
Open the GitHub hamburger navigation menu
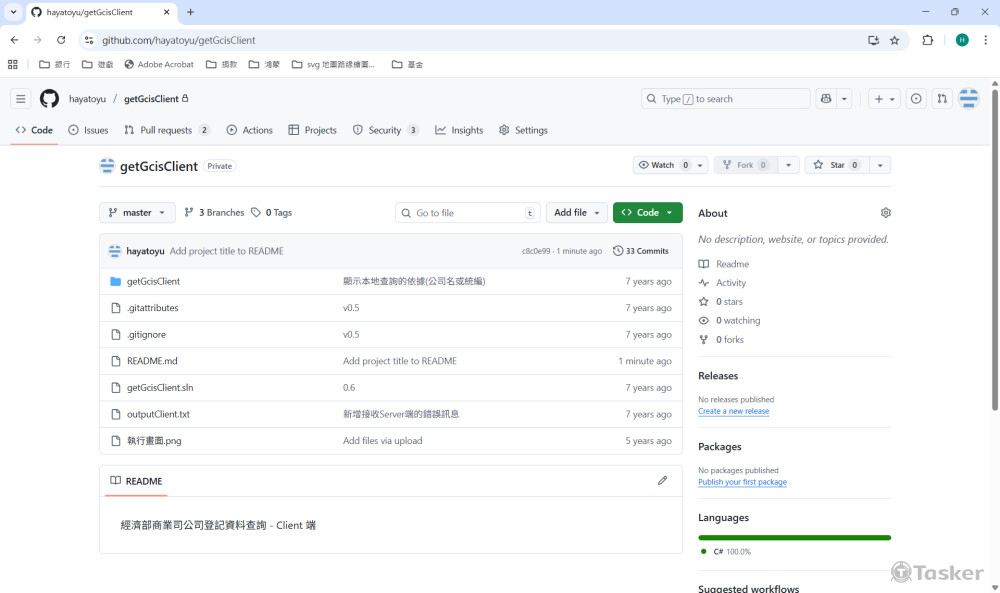[x=20, y=99]
